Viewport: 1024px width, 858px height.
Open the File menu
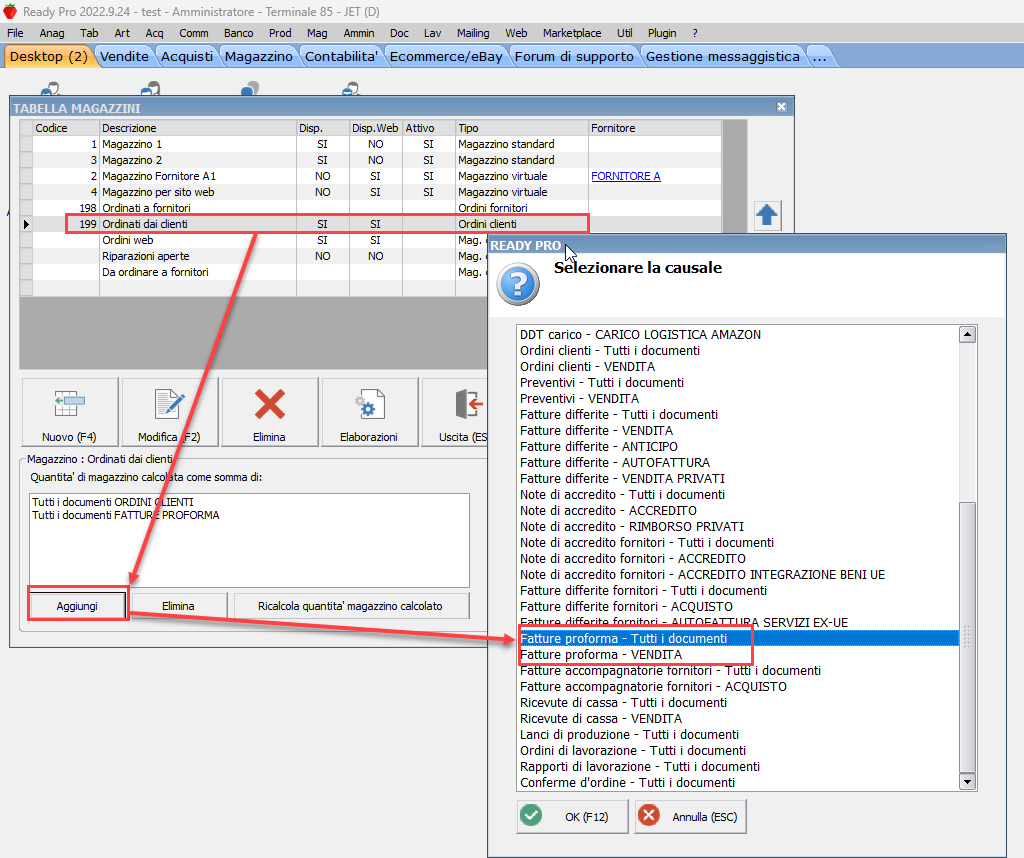point(15,33)
